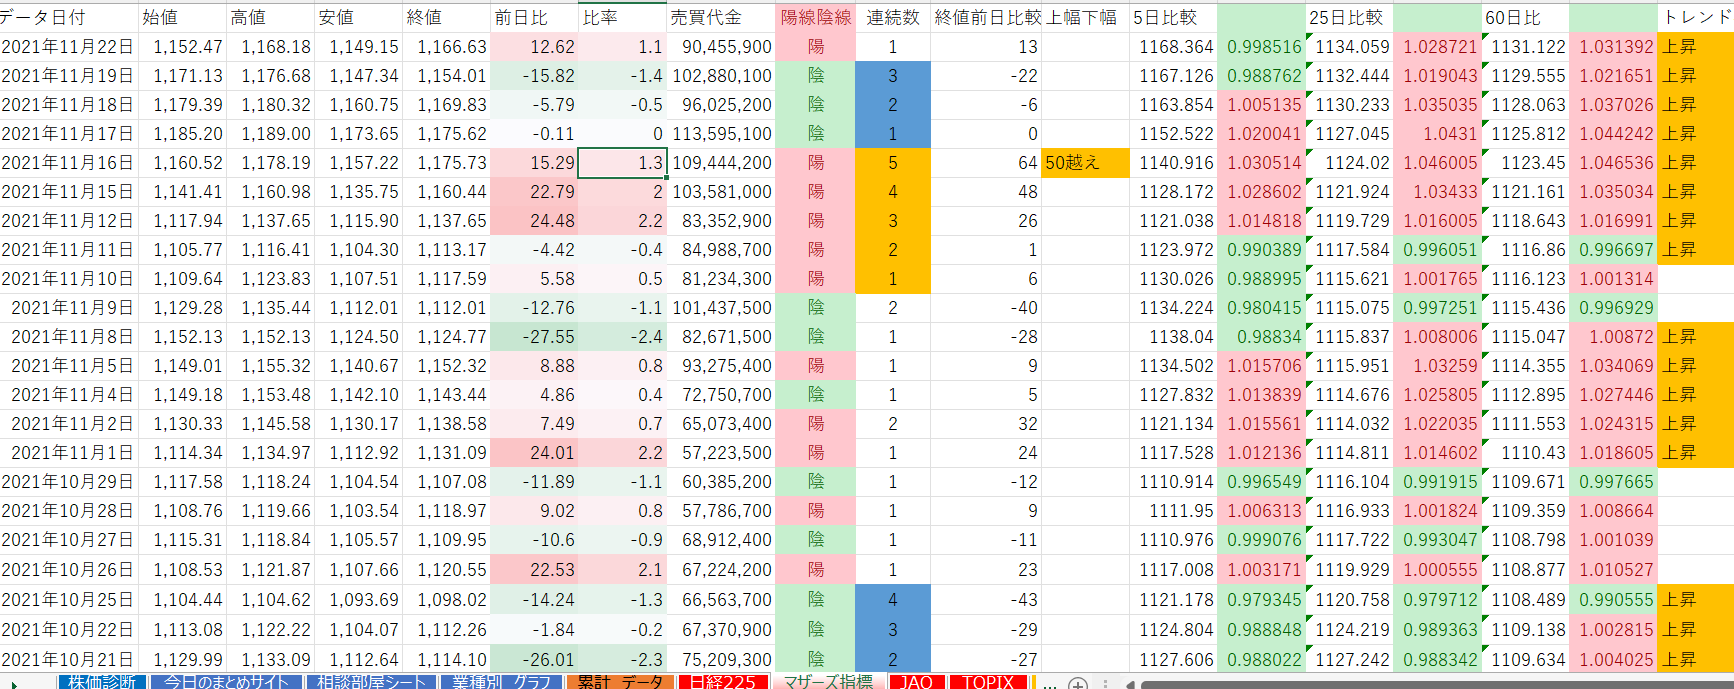This screenshot has width=1734, height=689.
Task: Open the TOPIX sheet tab
Action: [988, 682]
